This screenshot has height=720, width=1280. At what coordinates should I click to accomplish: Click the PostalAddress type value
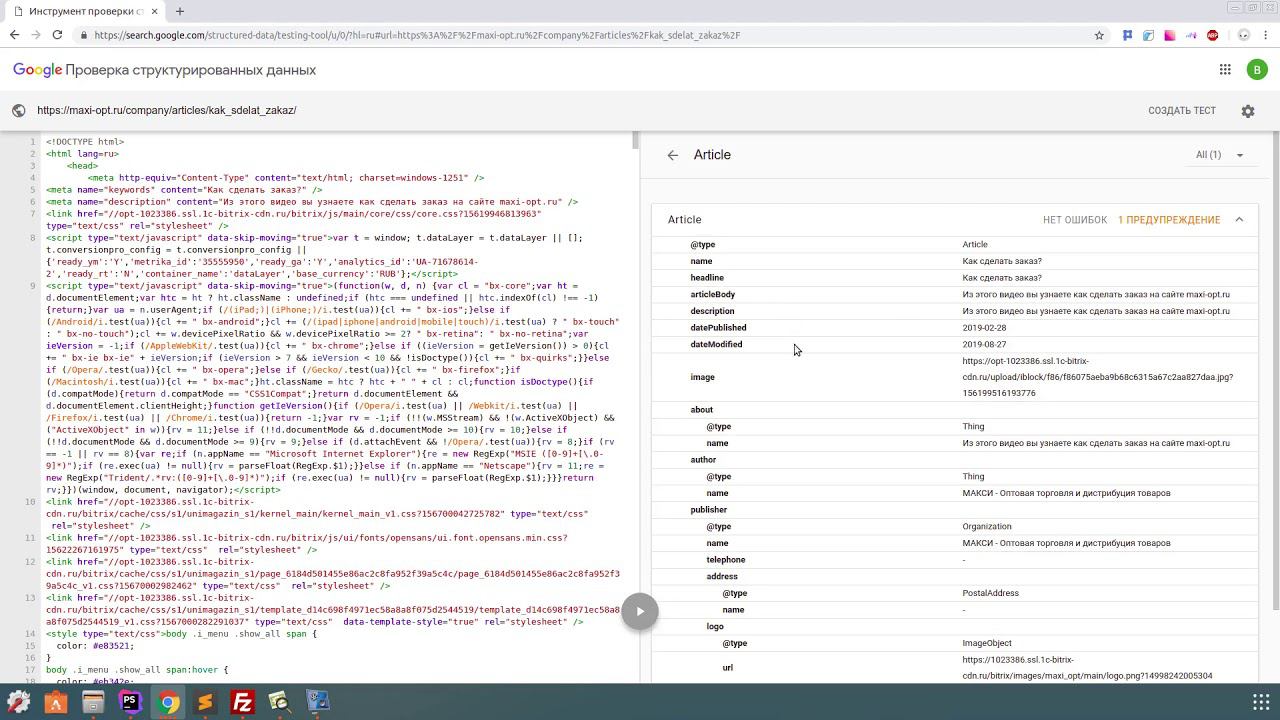click(x=990, y=593)
